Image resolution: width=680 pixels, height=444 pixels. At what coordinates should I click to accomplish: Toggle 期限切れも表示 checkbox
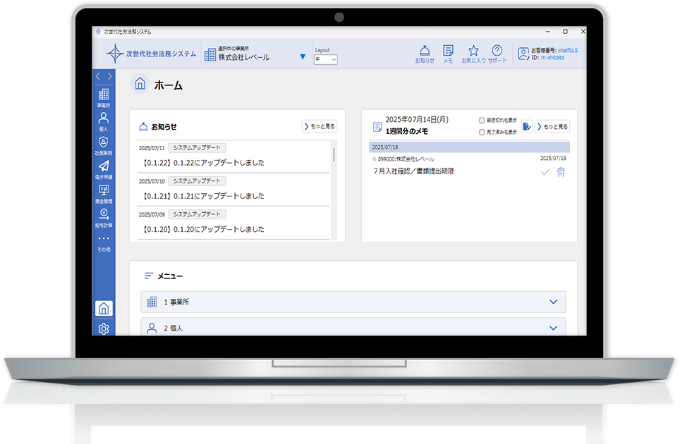pos(482,121)
